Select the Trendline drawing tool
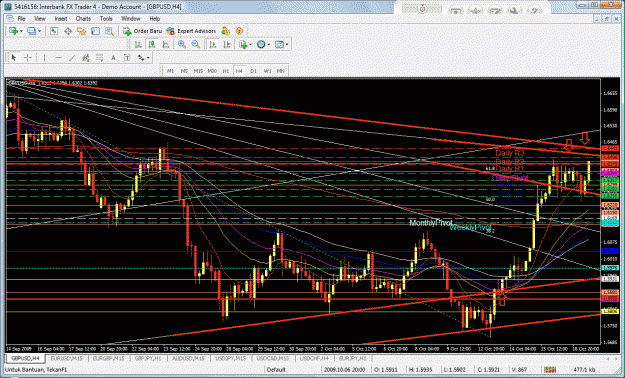 click(x=72, y=58)
